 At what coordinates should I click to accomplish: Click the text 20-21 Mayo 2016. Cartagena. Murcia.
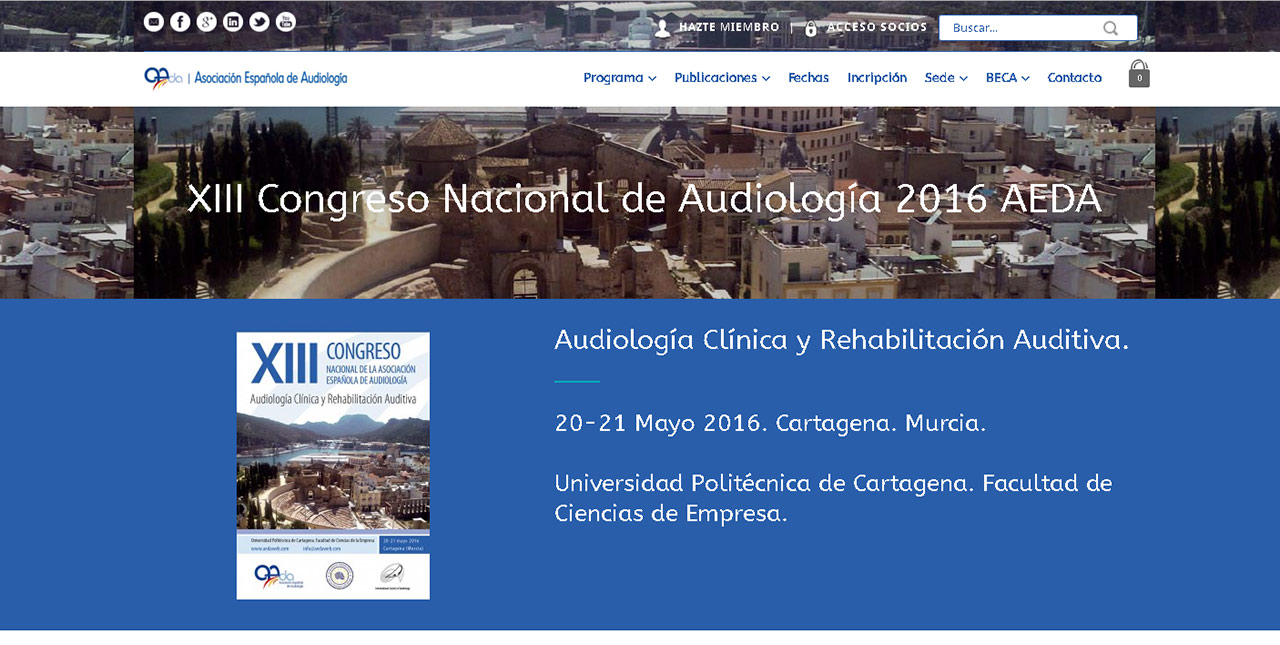coord(770,423)
